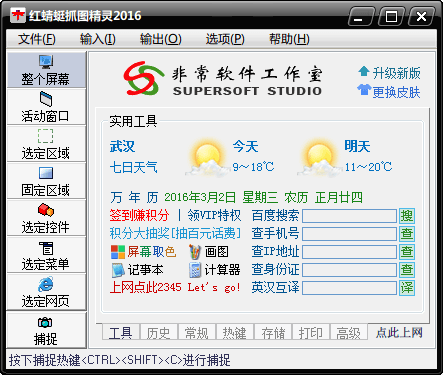Click the 译 button for 英汉互译
Image resolution: width=443 pixels, height=375 pixels.
click(407, 288)
